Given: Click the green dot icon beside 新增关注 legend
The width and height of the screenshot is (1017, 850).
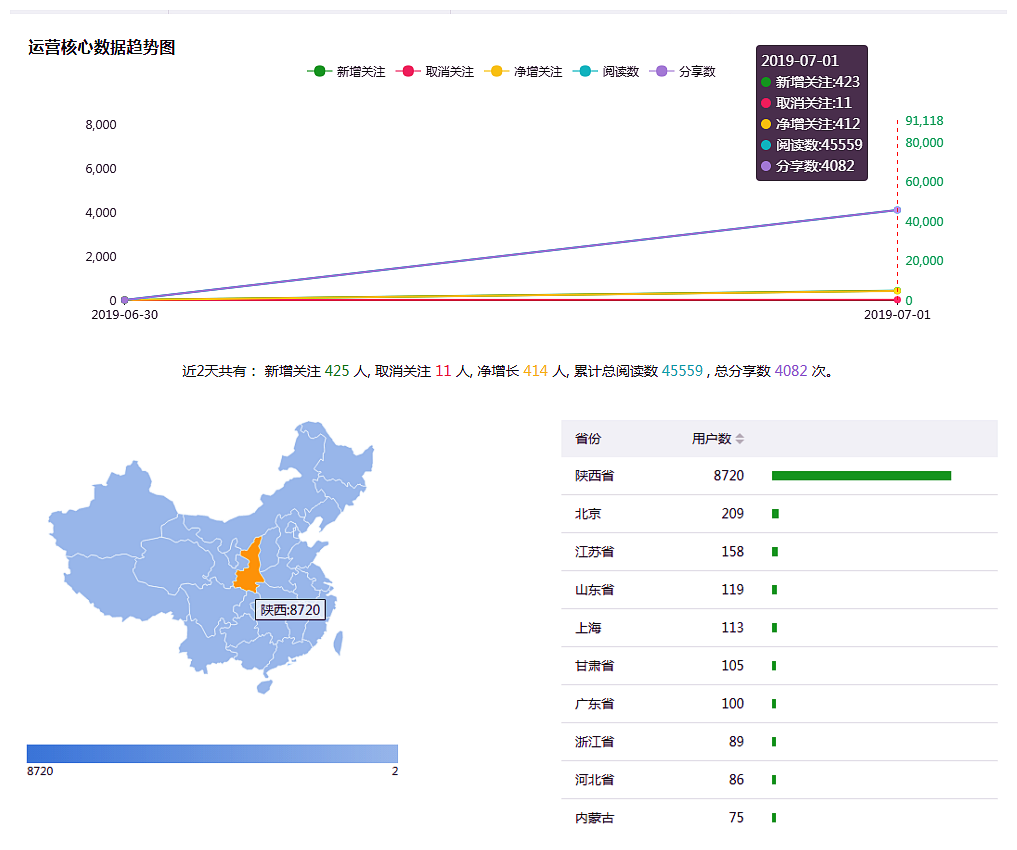Looking at the screenshot, I should (x=318, y=71).
